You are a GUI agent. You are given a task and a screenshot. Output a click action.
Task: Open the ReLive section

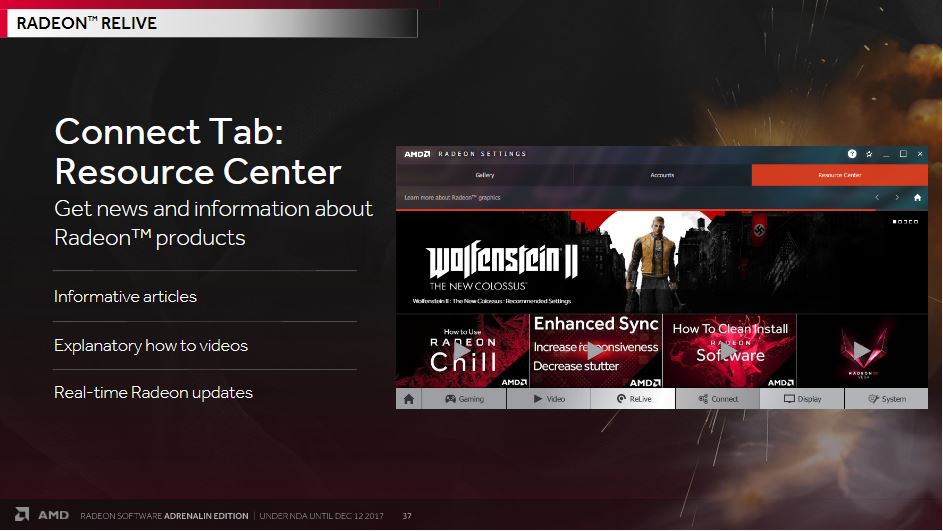[633, 399]
